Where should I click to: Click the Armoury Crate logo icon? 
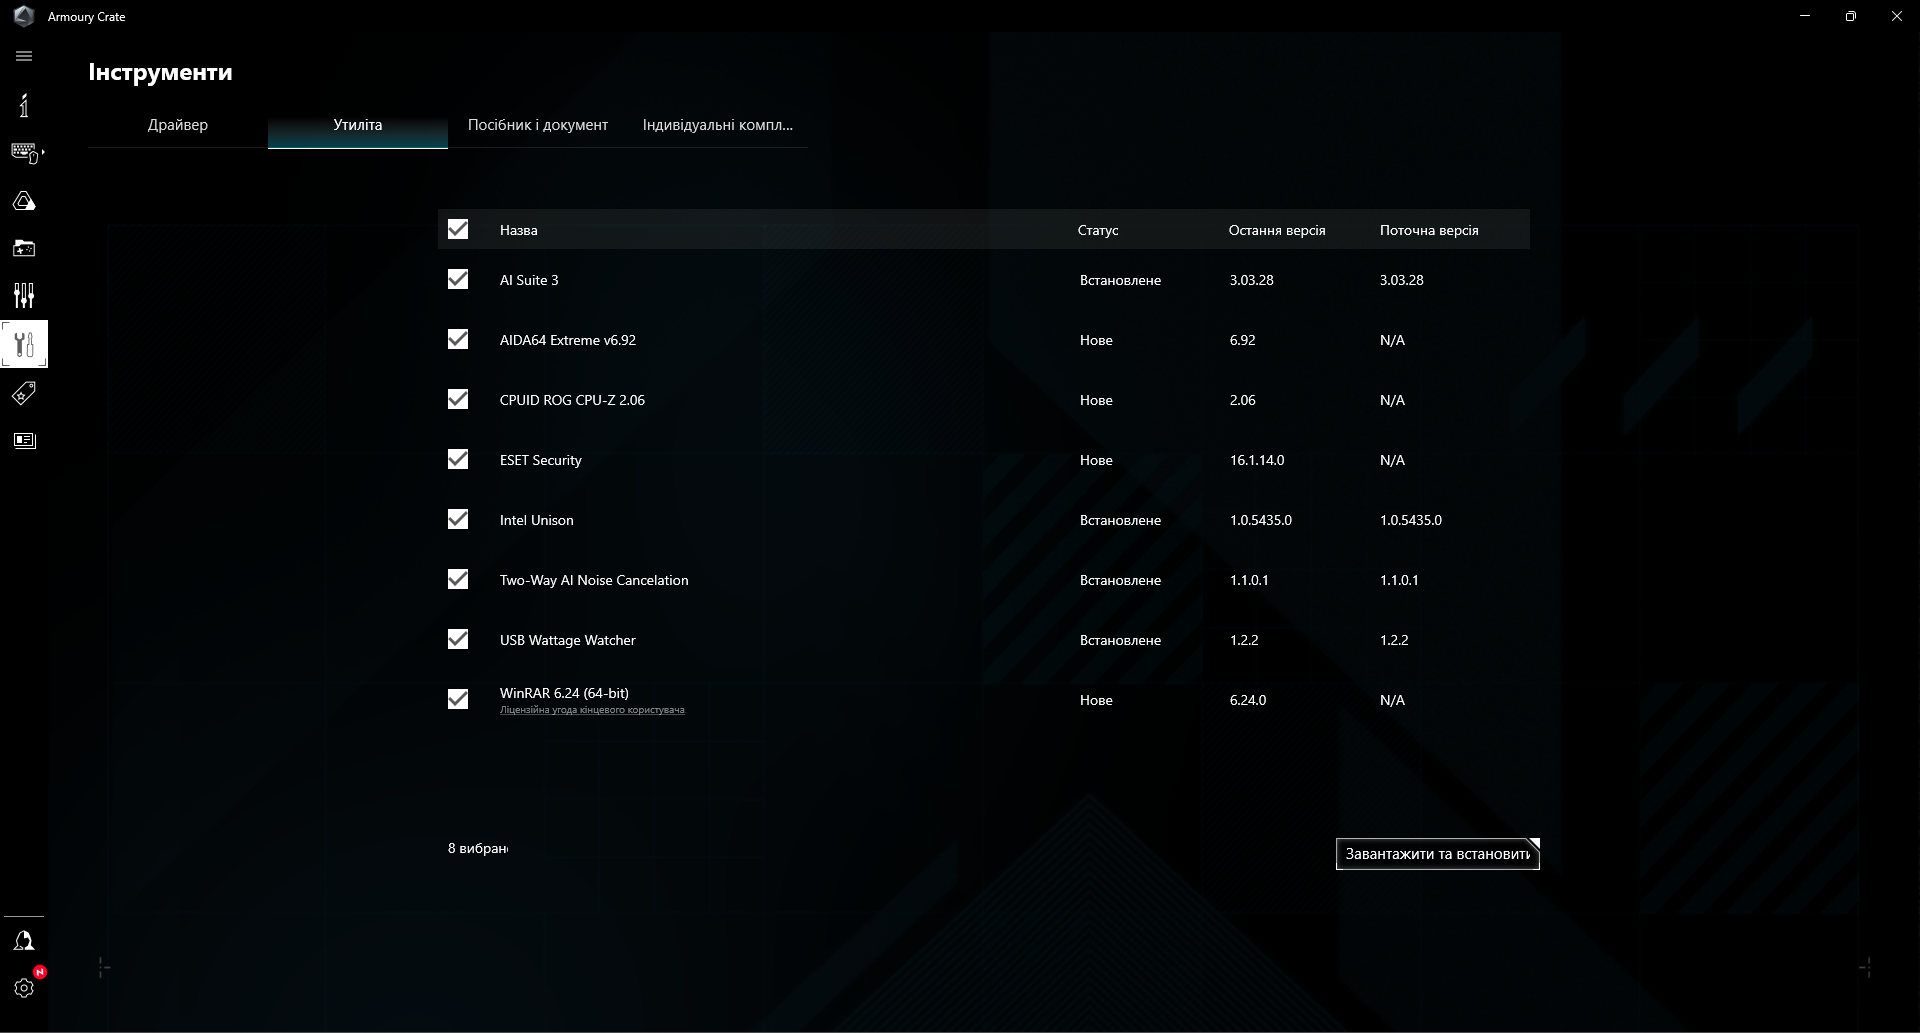24,17
